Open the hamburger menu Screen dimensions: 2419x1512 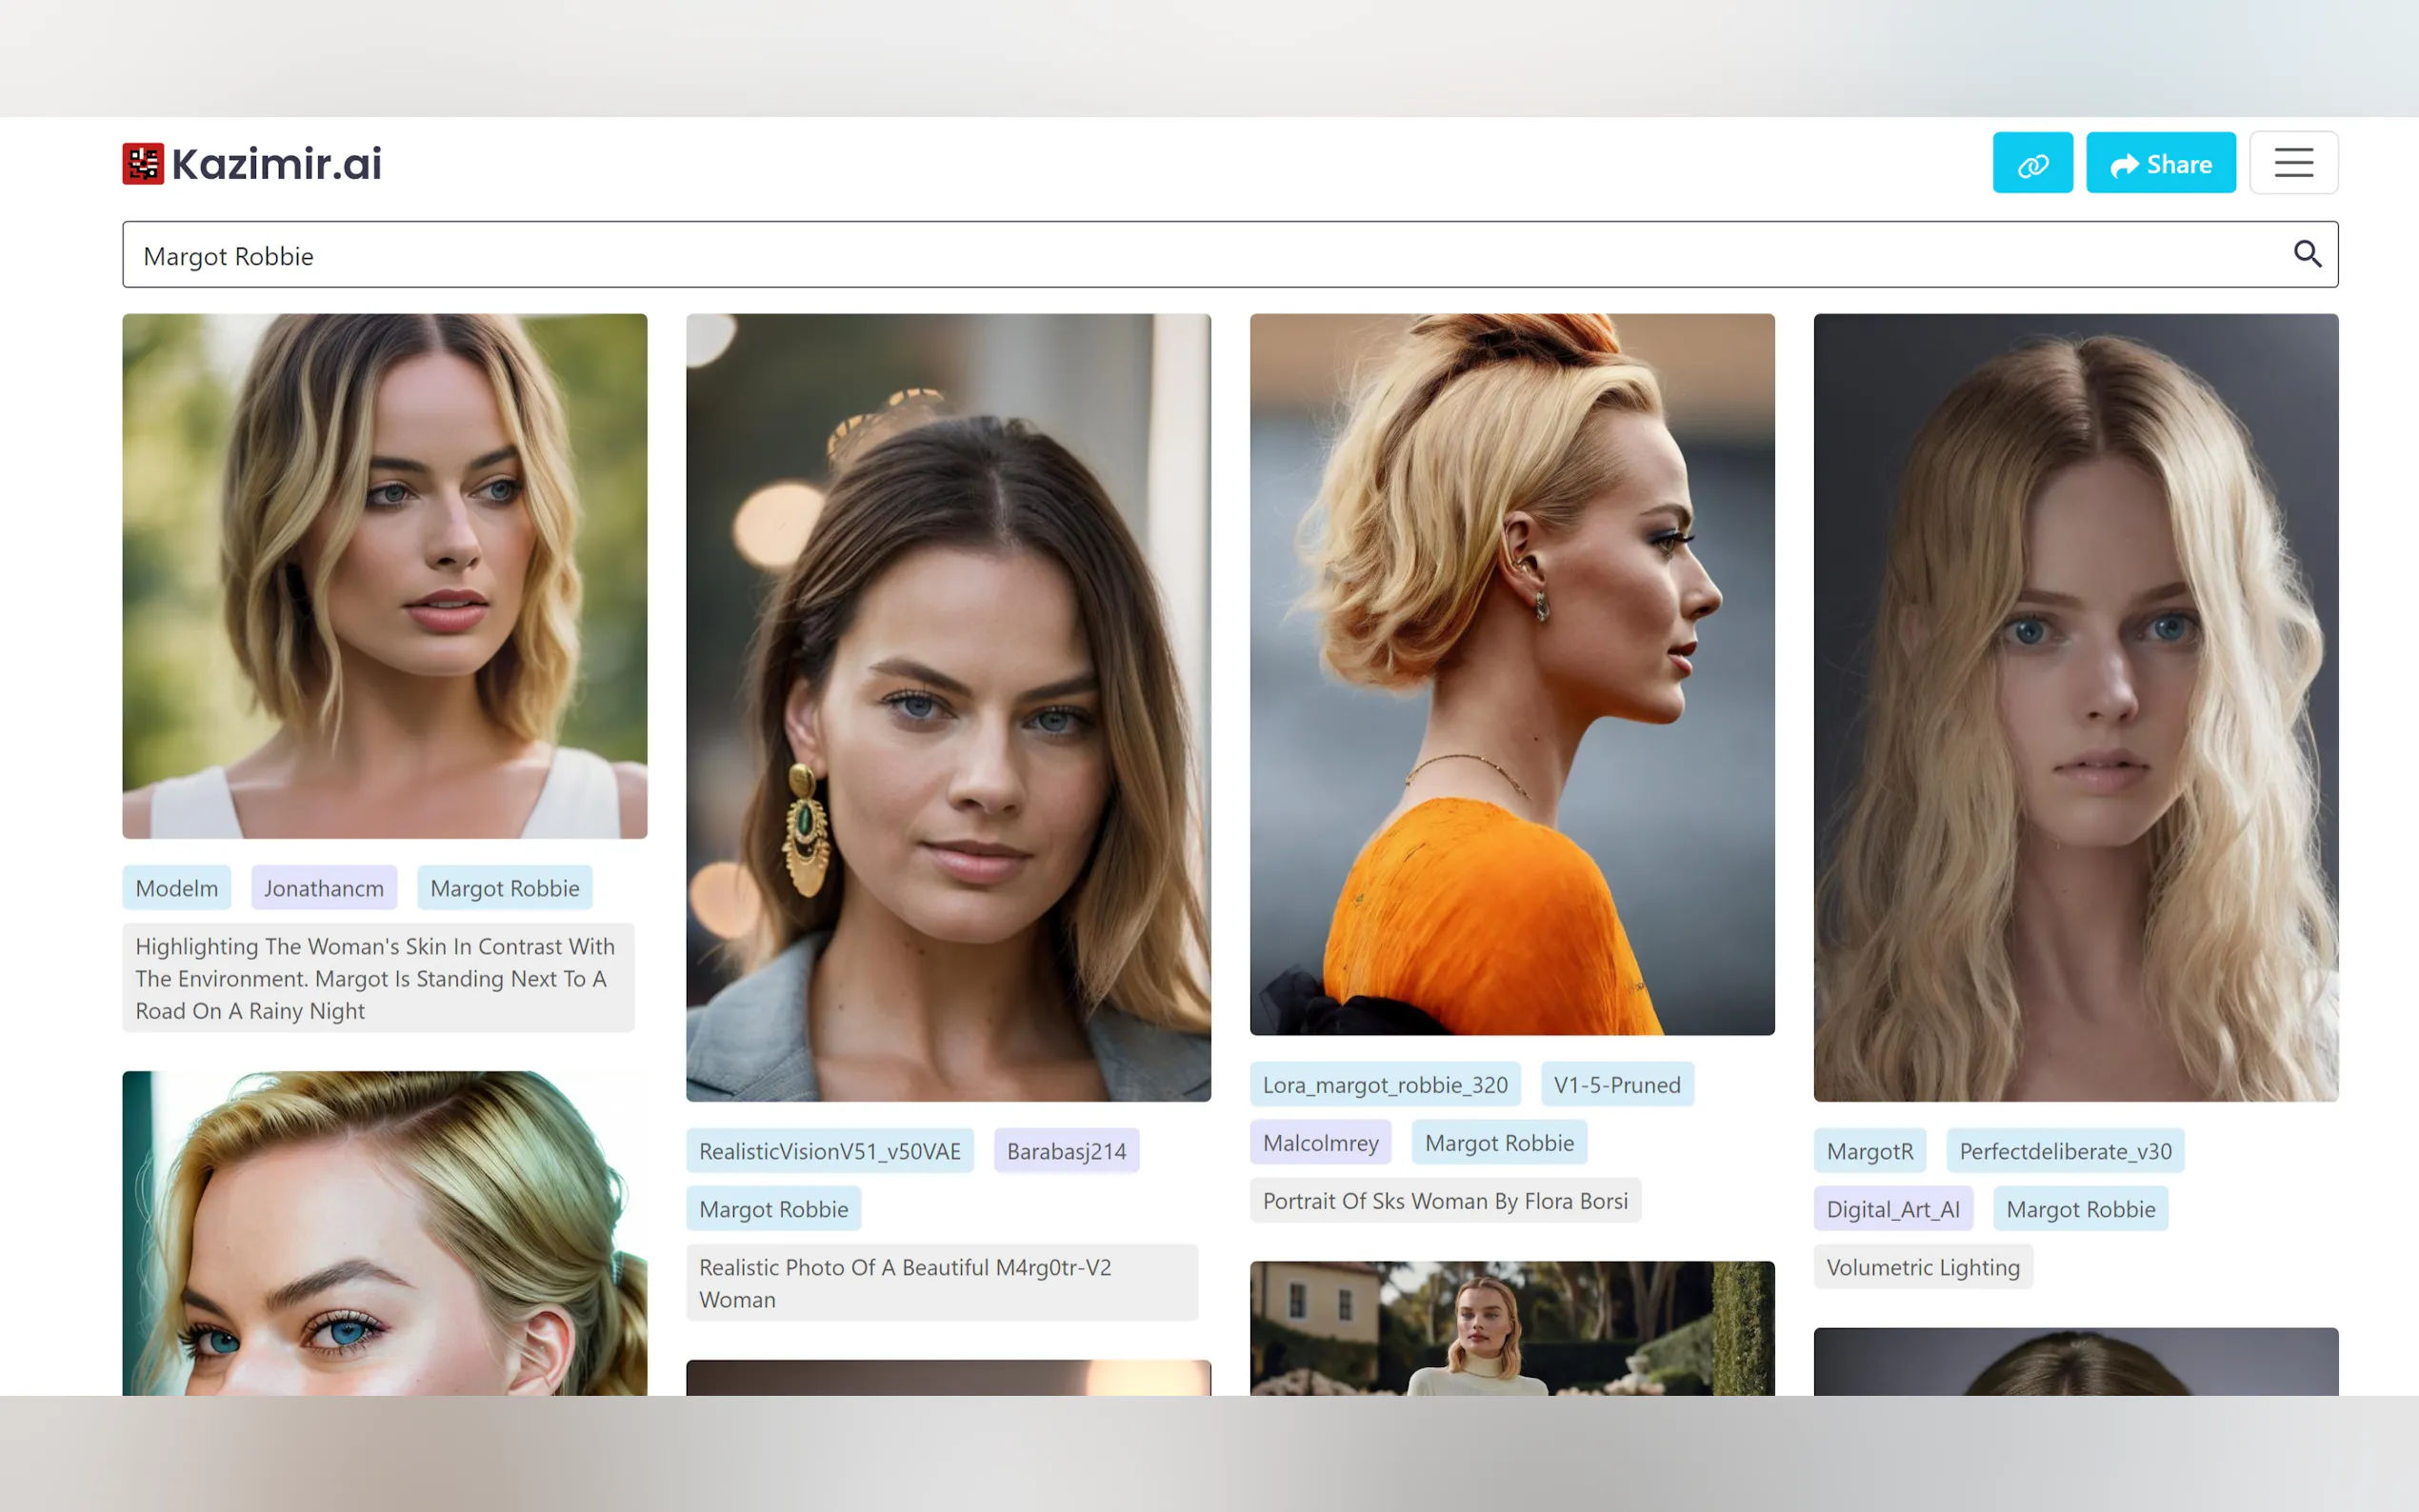click(x=2292, y=163)
